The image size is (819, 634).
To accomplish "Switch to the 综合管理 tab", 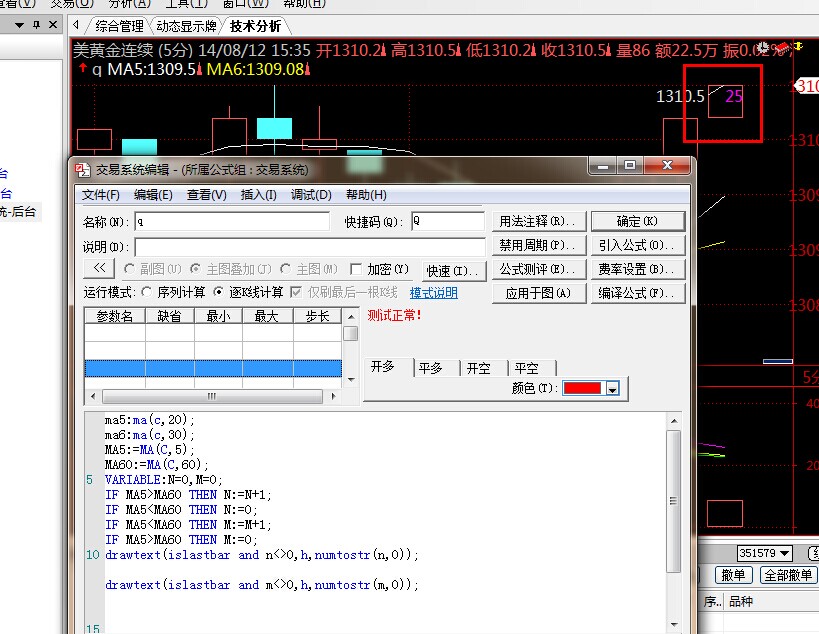I will point(119,26).
